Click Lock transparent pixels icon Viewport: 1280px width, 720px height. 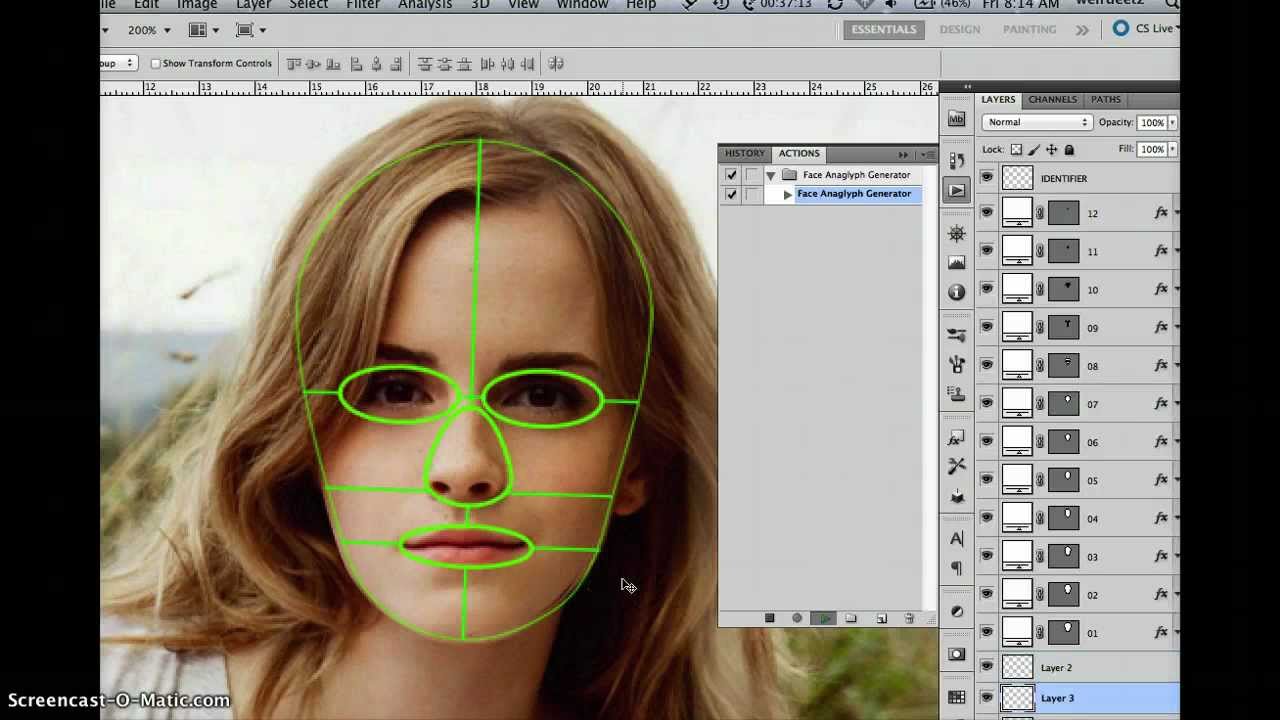(x=1016, y=150)
